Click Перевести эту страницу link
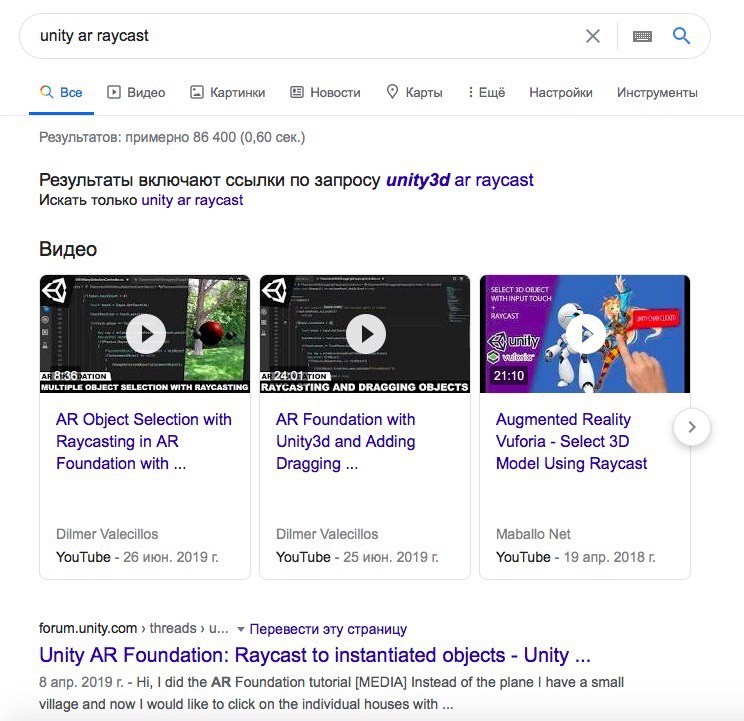 pyautogui.click(x=328, y=629)
